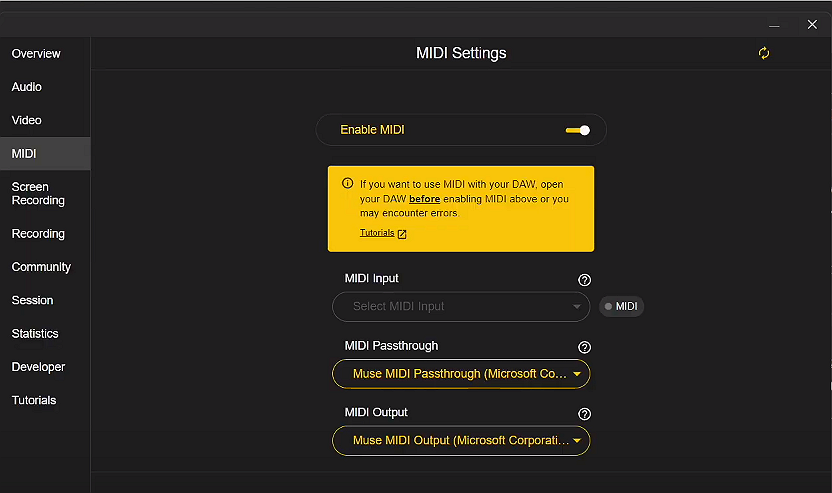This screenshot has width=832, height=493.
Task: Click the MIDI Settings heading
Action: [461, 53]
